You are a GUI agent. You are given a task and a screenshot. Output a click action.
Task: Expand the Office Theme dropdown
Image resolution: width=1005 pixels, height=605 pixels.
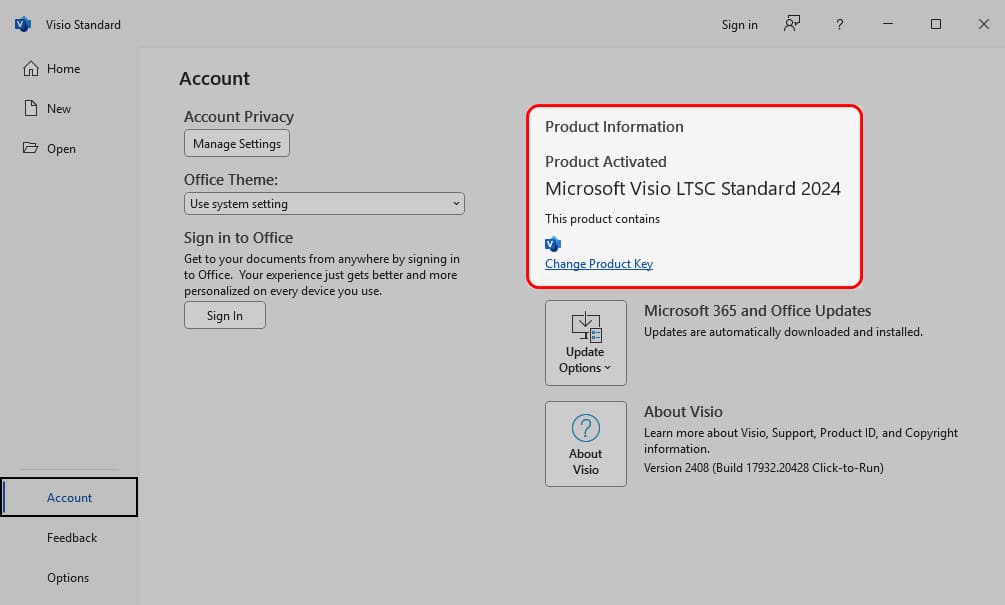(324, 204)
